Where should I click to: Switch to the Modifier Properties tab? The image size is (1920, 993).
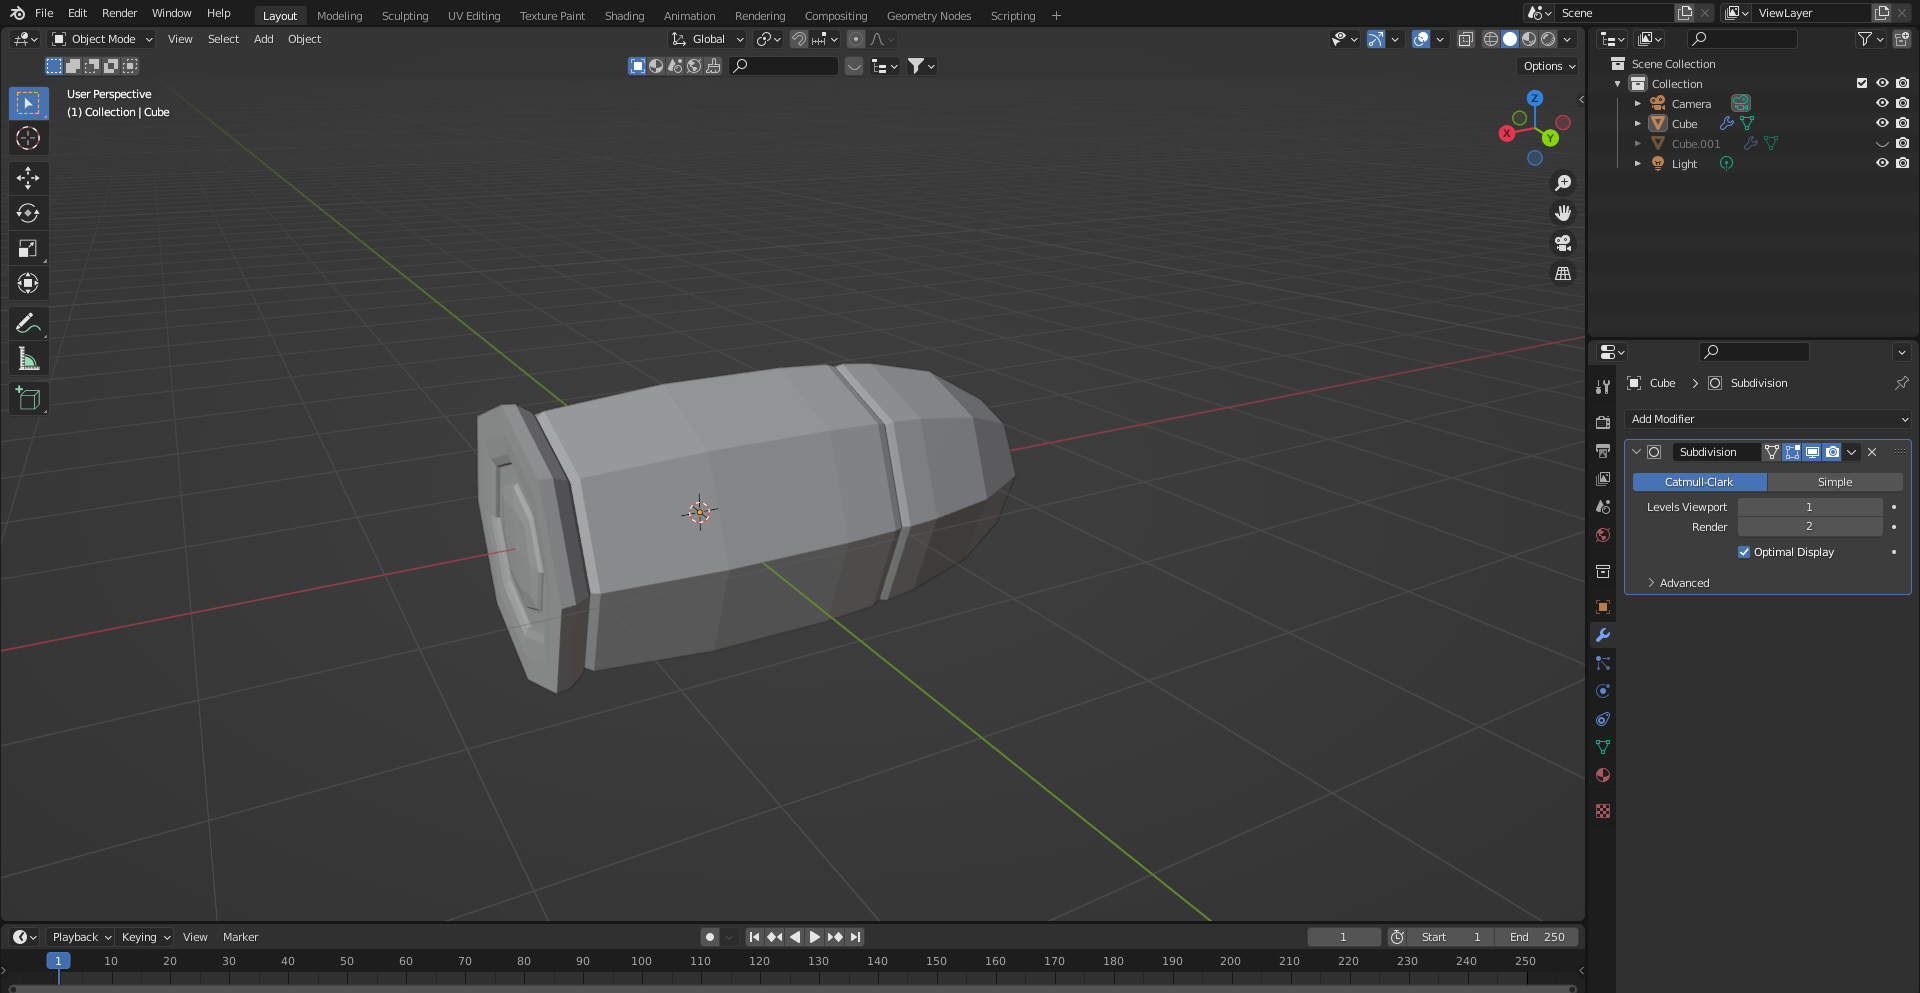tap(1603, 635)
